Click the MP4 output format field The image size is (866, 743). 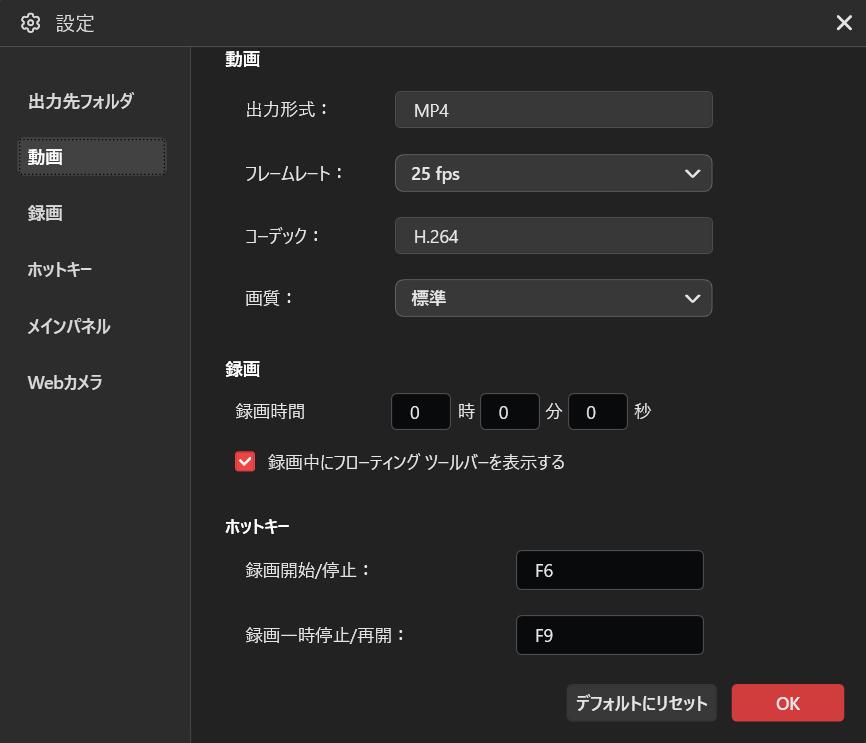553,109
